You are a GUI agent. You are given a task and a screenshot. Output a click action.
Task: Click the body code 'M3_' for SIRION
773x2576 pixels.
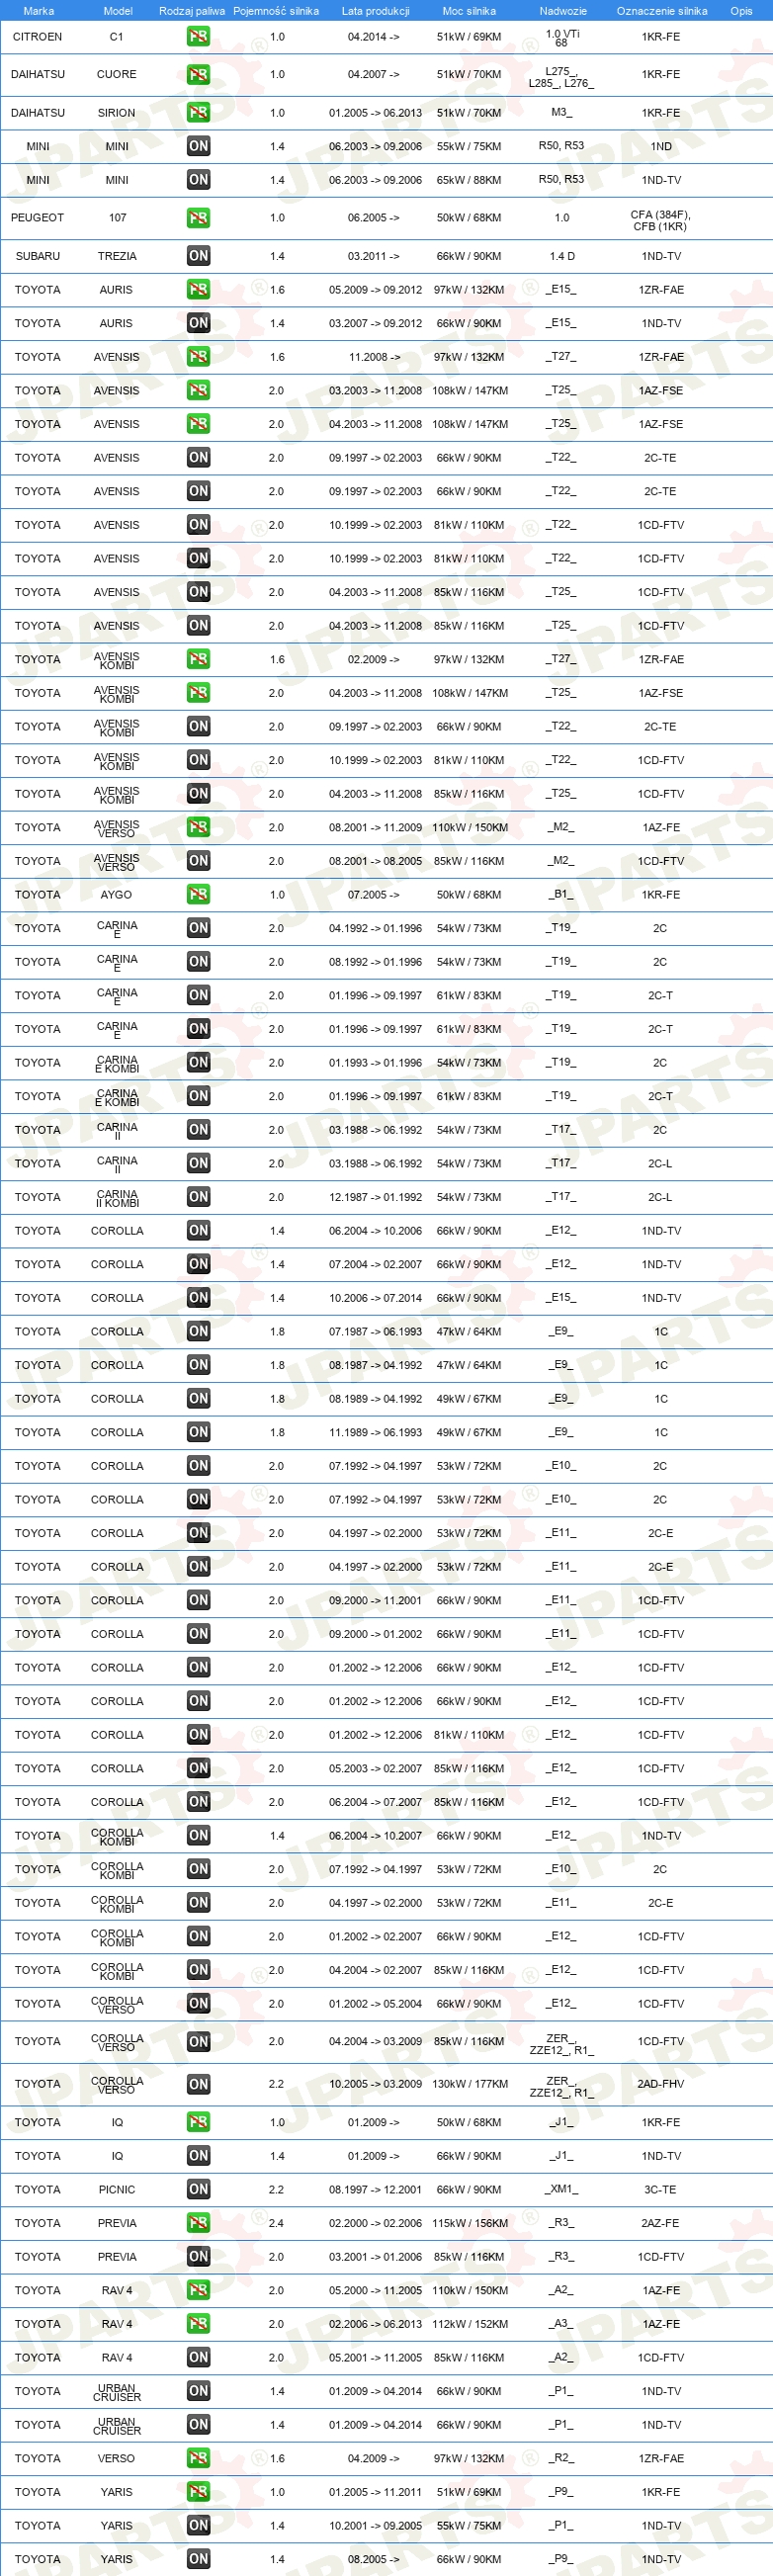562,112
